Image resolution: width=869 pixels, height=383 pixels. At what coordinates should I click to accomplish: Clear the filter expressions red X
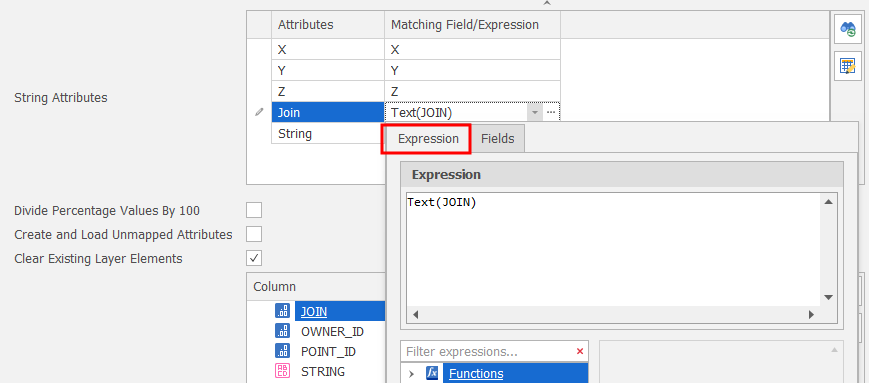pos(580,351)
